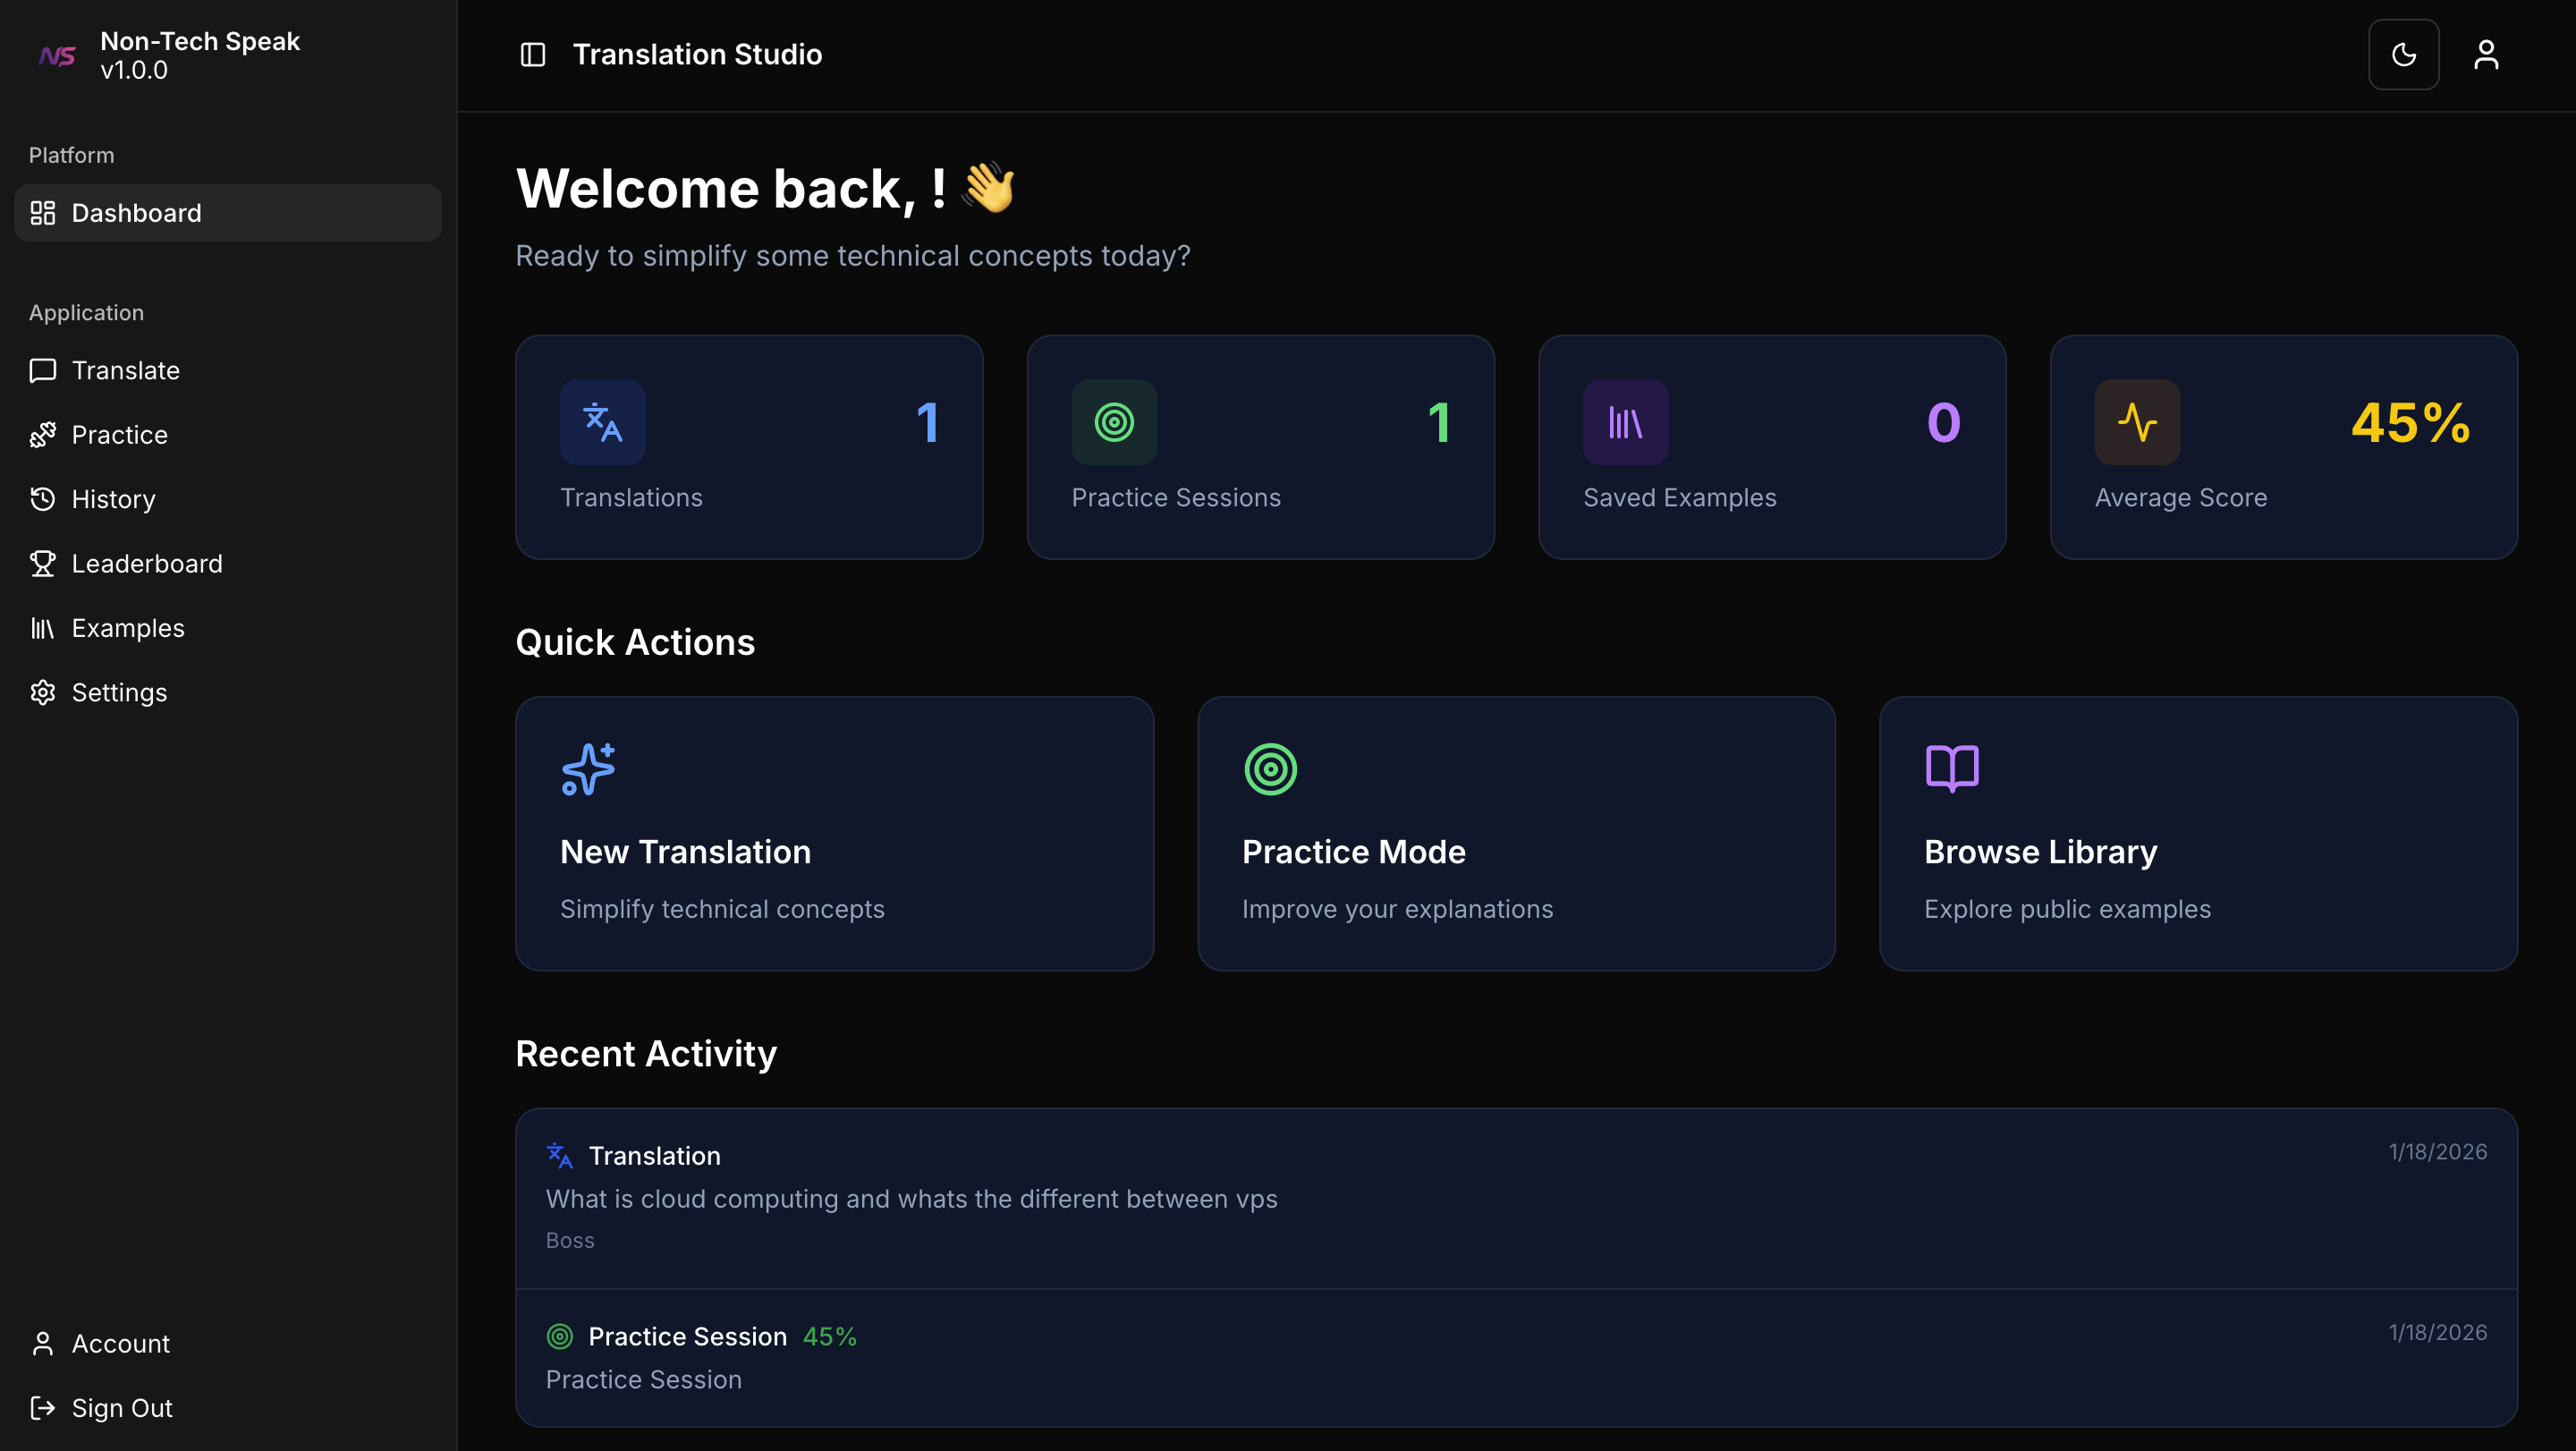Open the user profile icon
This screenshot has height=1451, width=2576.
[2486, 54]
